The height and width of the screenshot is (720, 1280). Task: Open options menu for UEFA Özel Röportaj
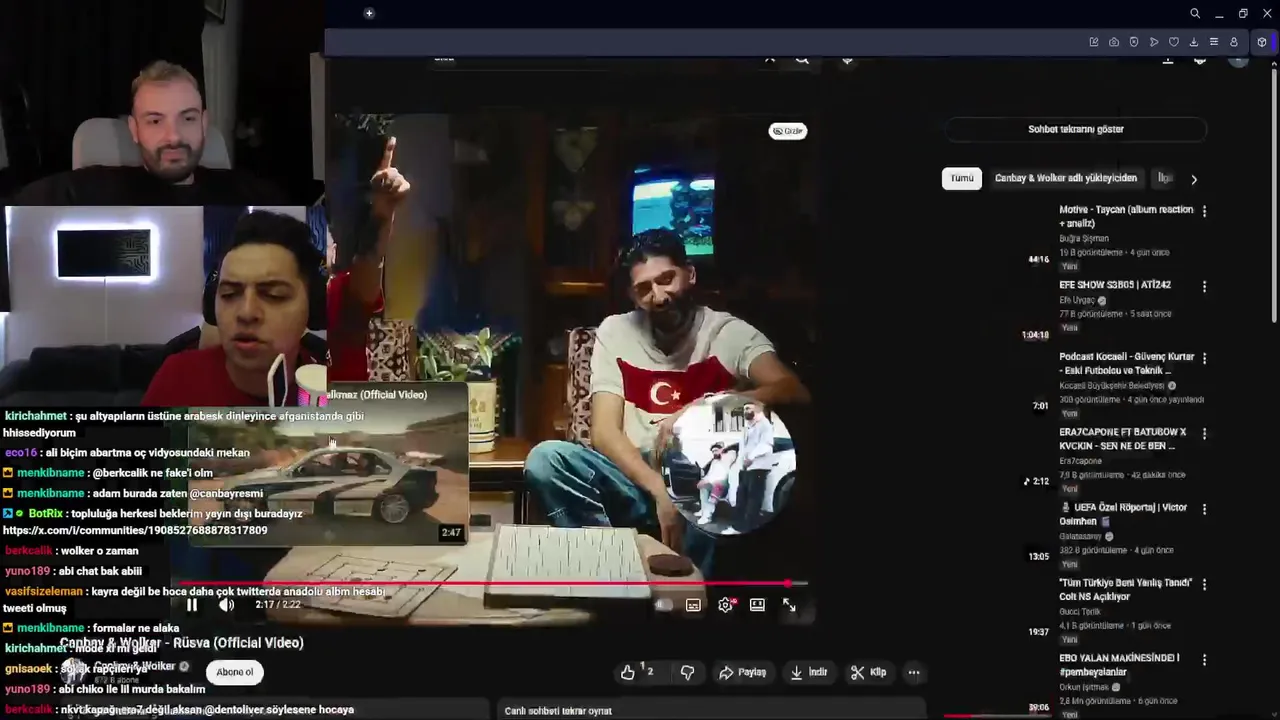click(1204, 509)
